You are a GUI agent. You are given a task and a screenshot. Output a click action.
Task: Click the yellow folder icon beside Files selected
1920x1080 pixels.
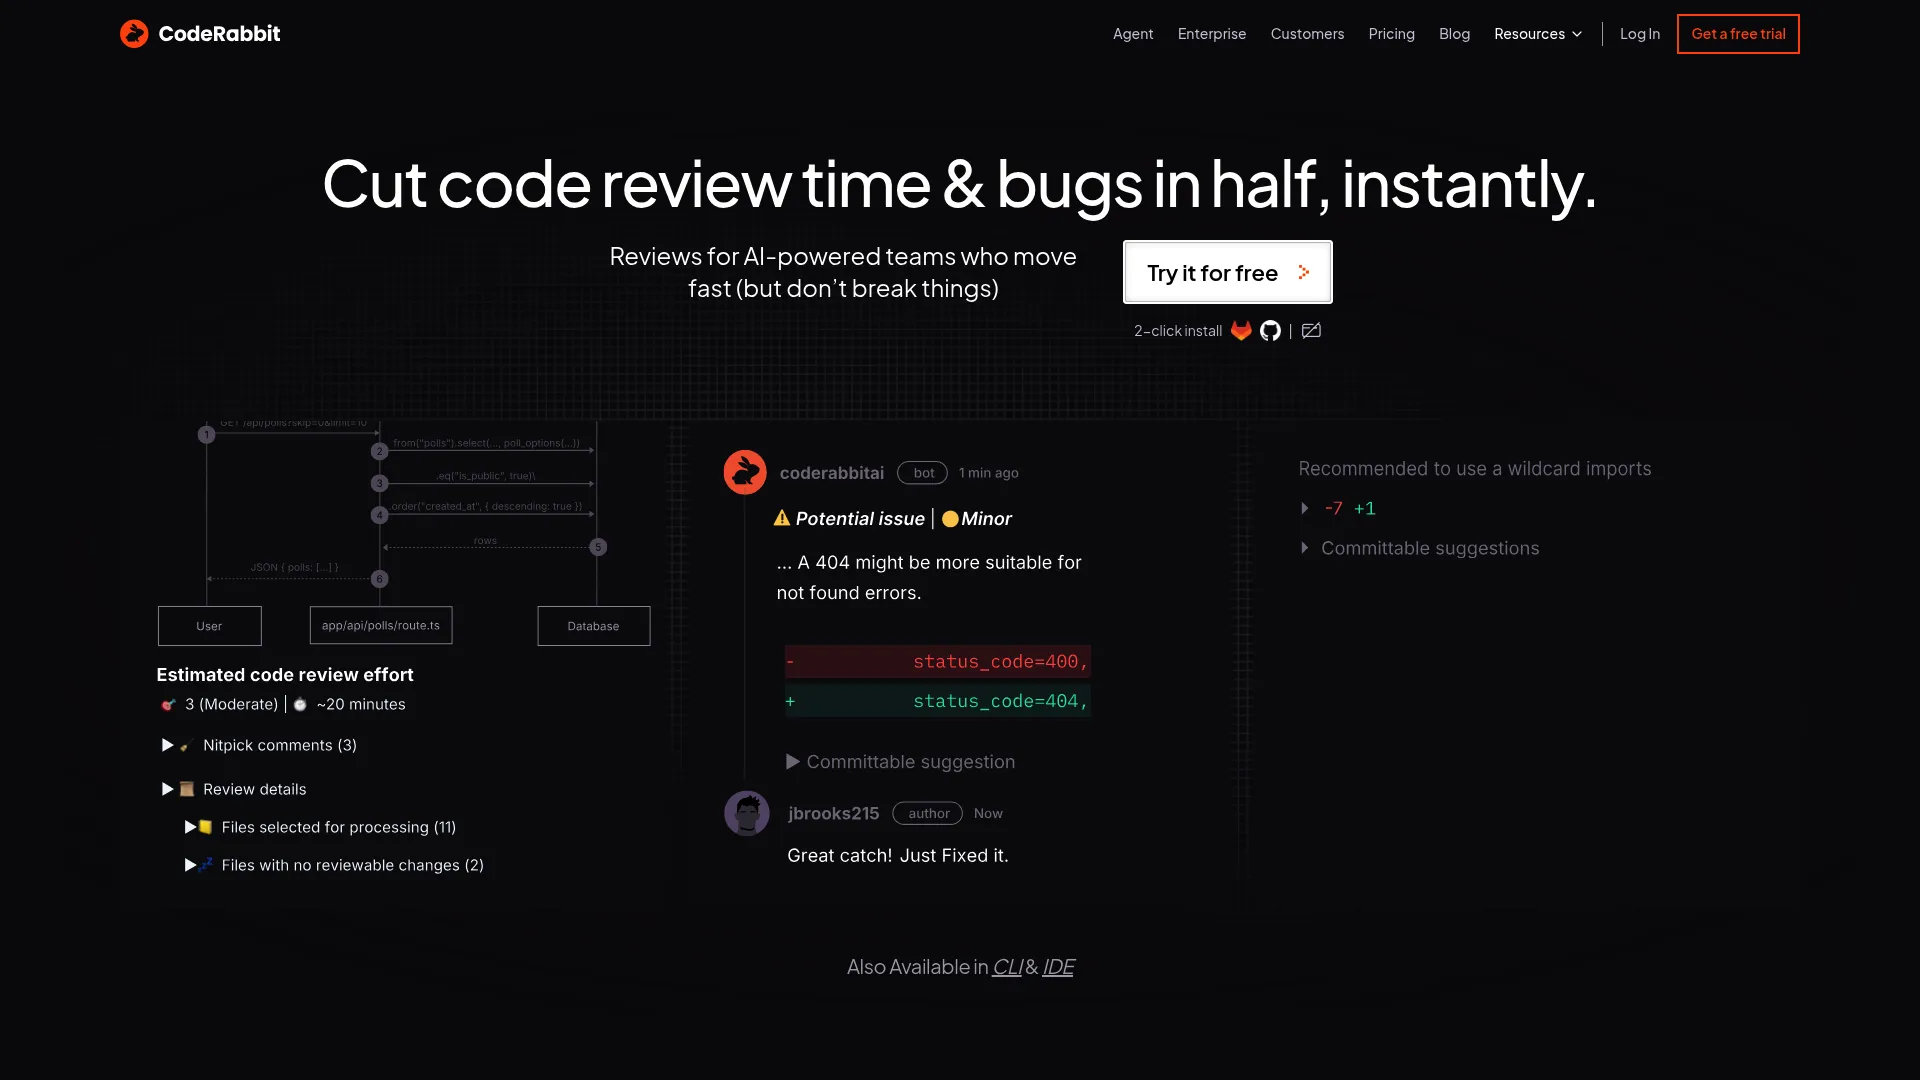[205, 827]
